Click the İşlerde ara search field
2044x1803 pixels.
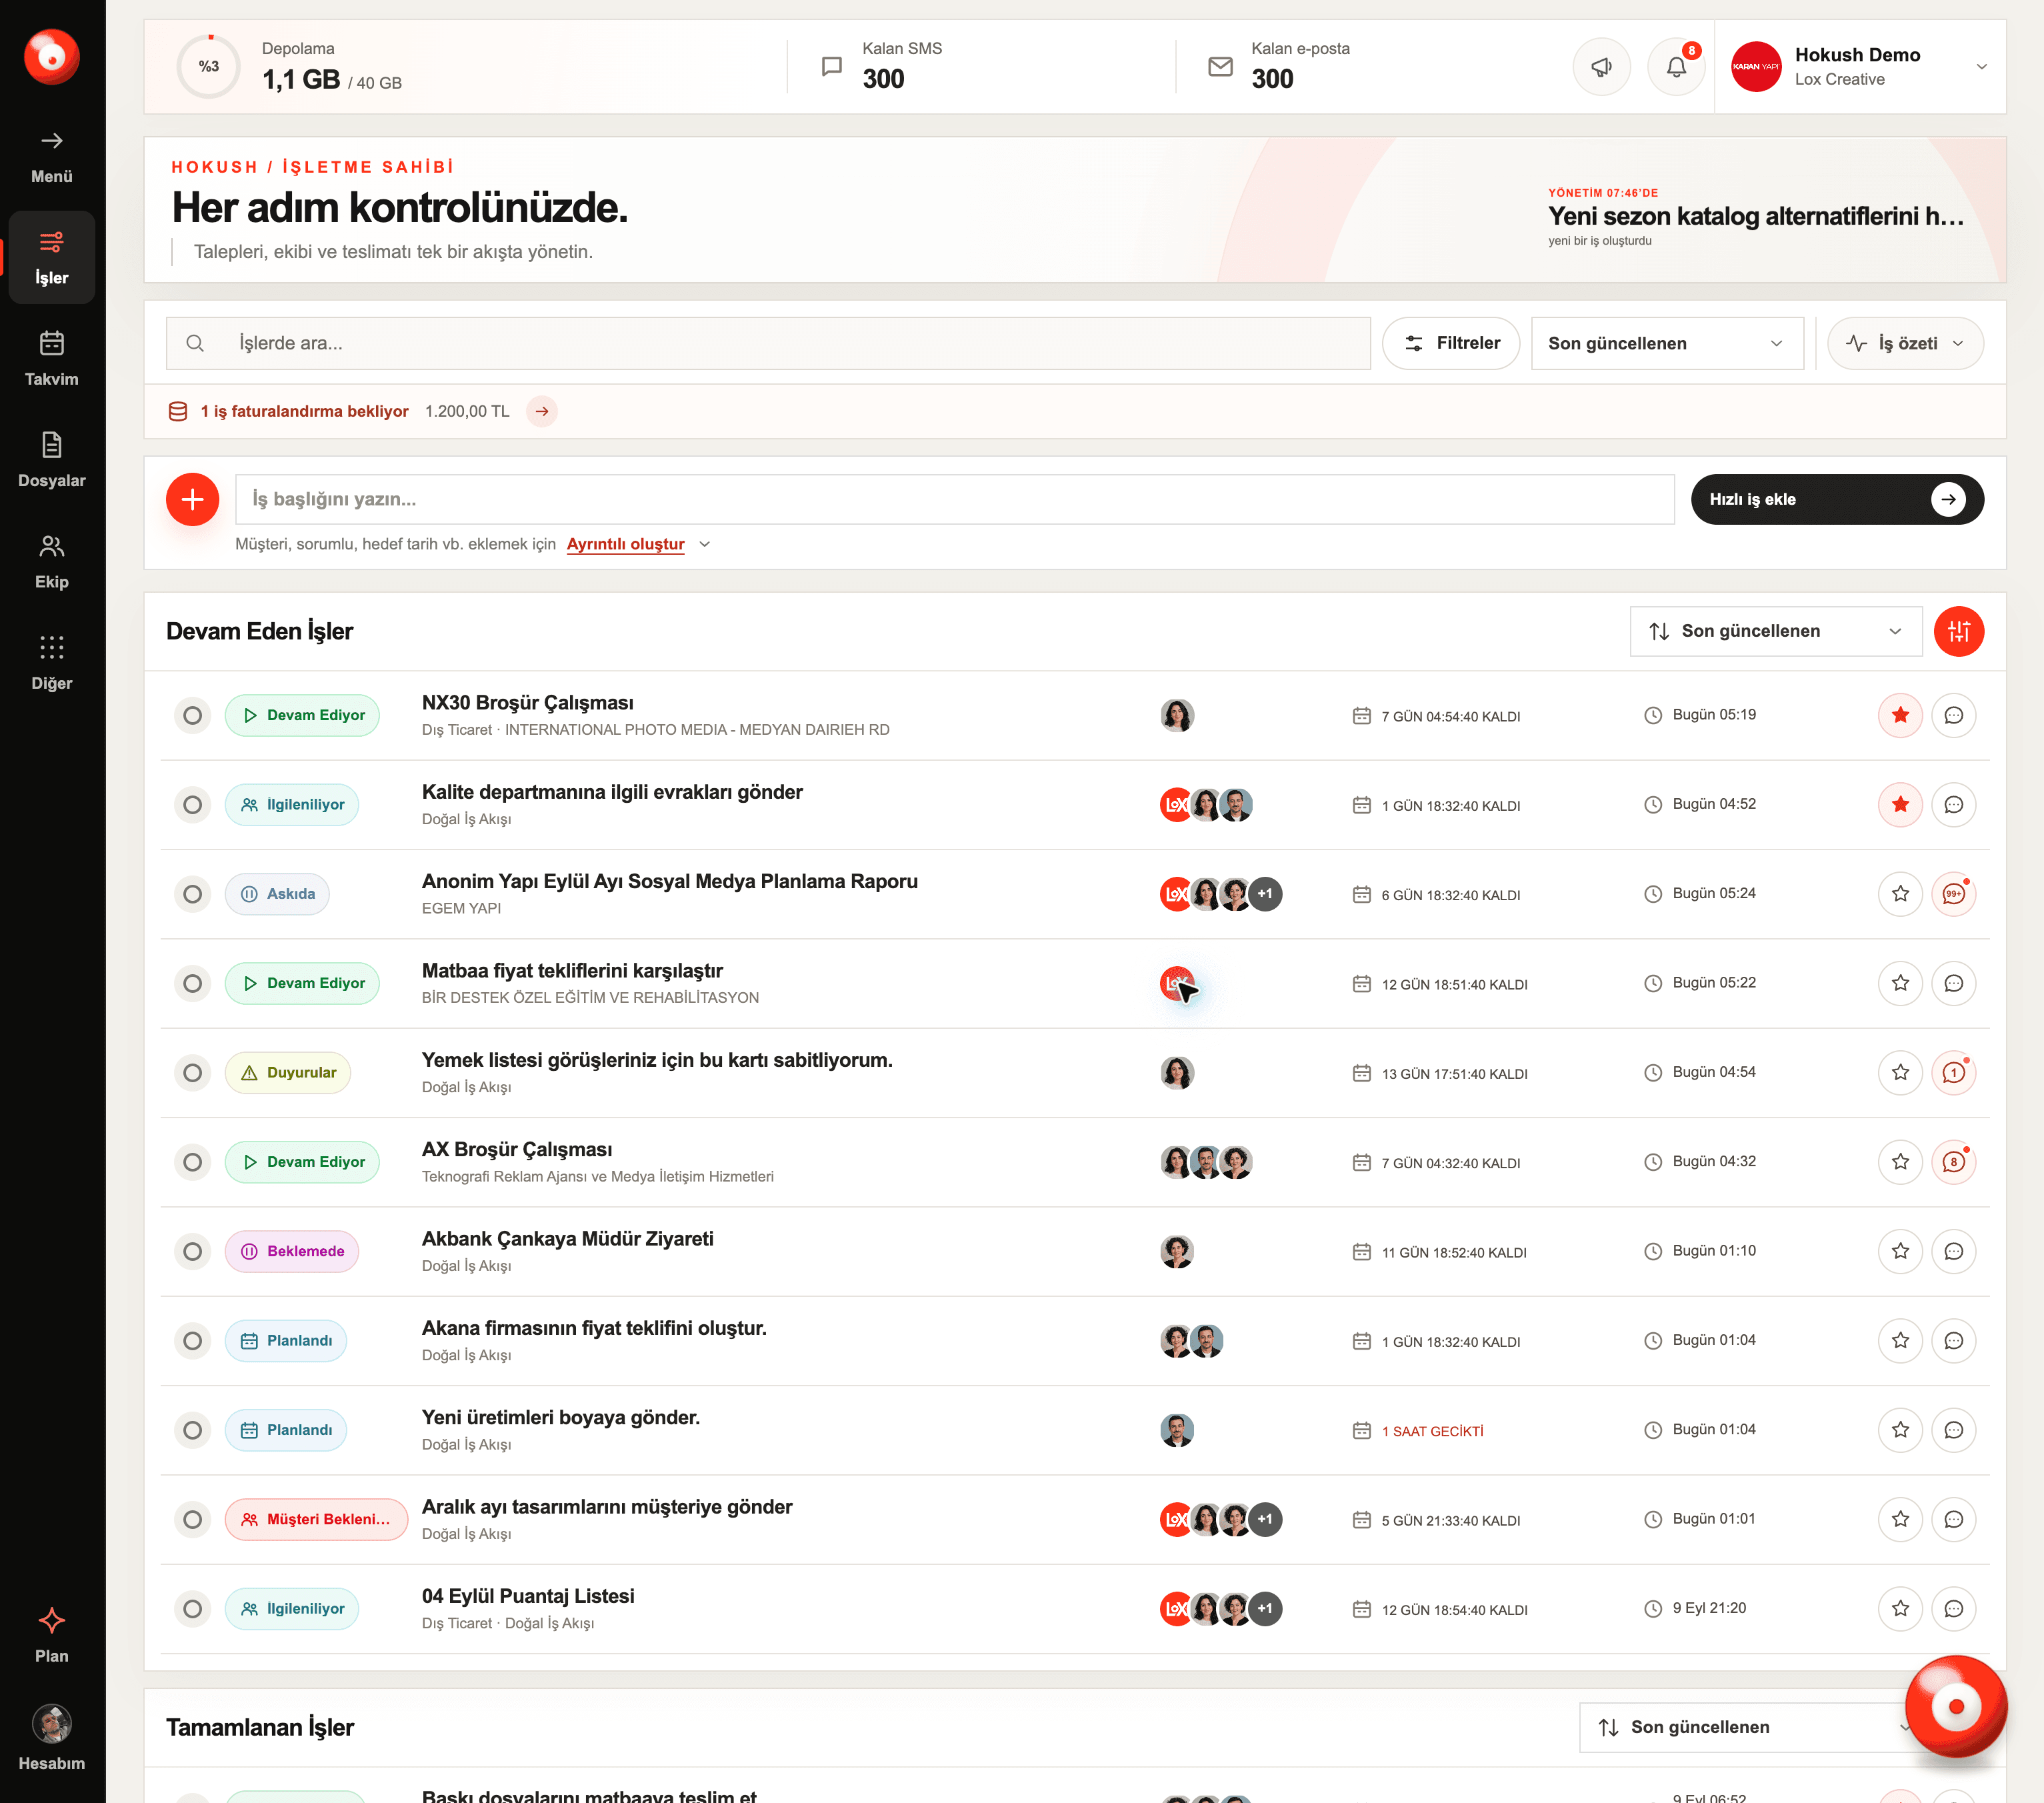tap(768, 343)
